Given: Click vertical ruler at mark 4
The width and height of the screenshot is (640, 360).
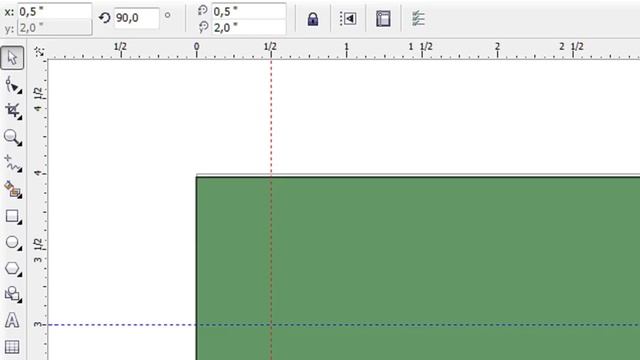Looking at the screenshot, I should [39, 173].
